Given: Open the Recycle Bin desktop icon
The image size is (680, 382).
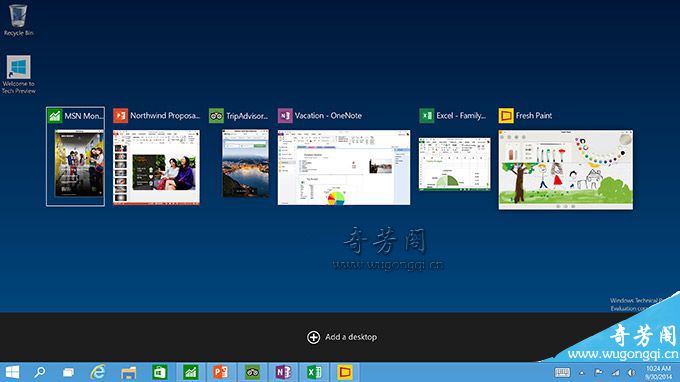Looking at the screenshot, I should pos(18,20).
